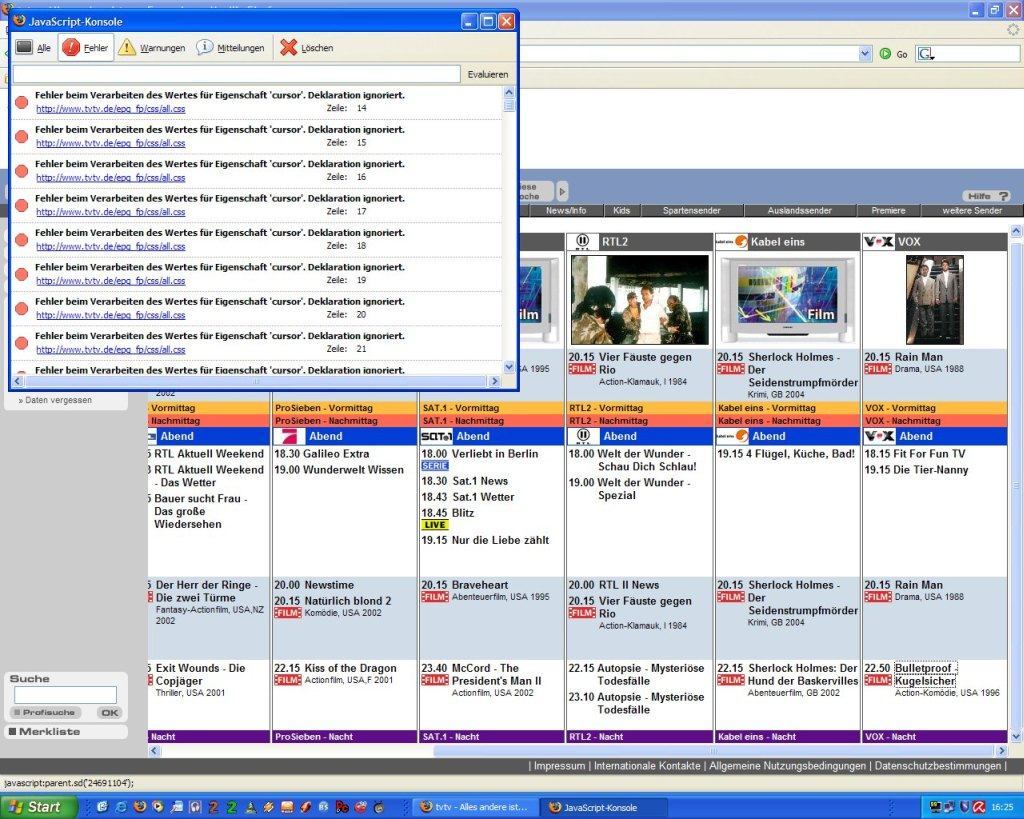Open the Impressum footer link
The width and height of the screenshot is (1024, 819).
coord(559,766)
